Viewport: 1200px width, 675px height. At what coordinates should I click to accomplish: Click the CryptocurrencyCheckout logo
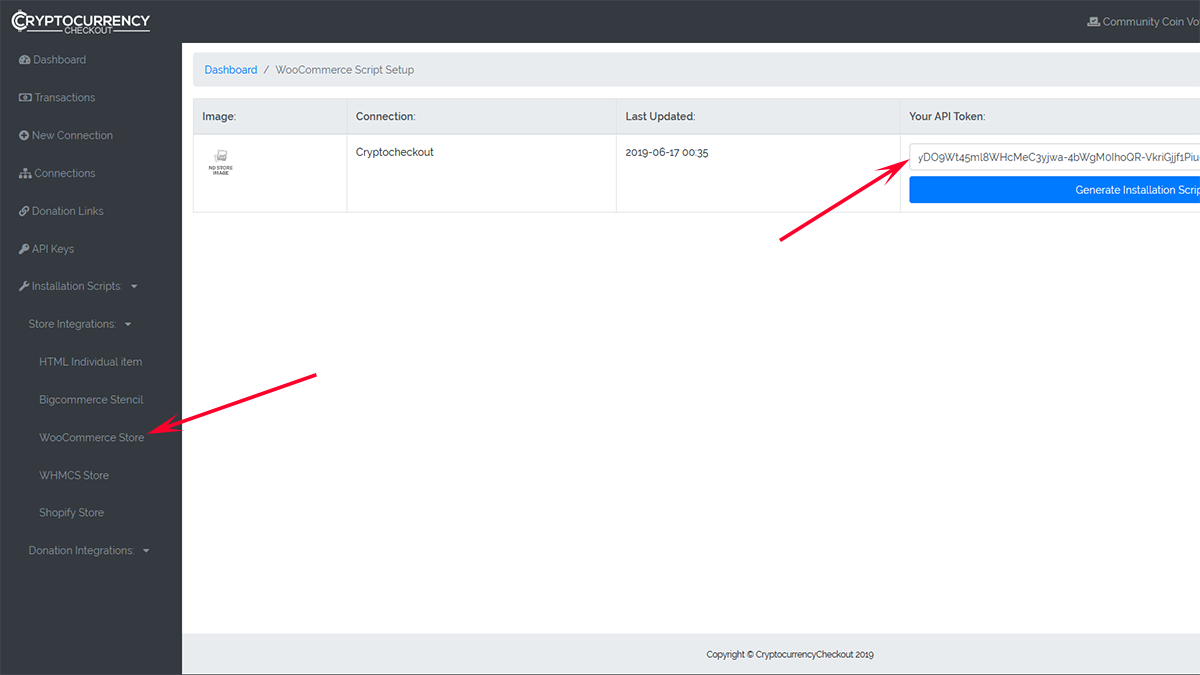pos(80,22)
